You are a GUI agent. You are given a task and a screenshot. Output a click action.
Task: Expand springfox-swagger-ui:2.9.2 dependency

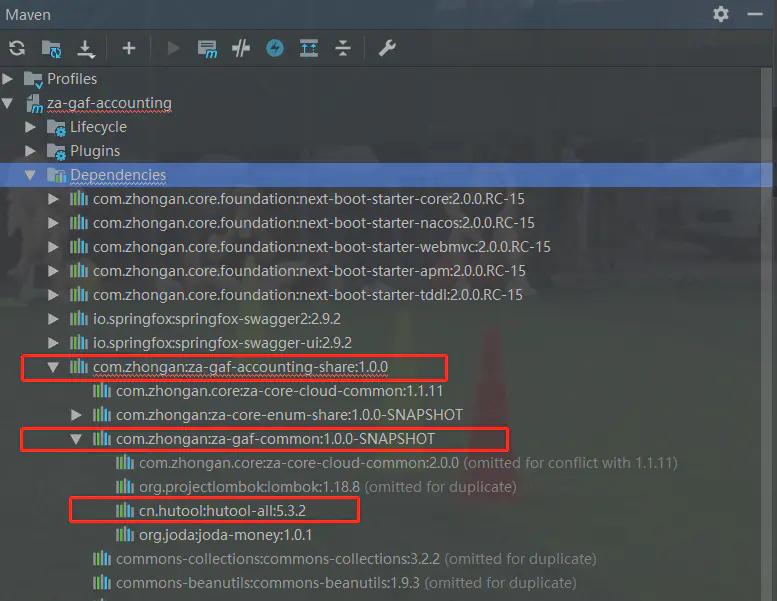pyautogui.click(x=53, y=342)
